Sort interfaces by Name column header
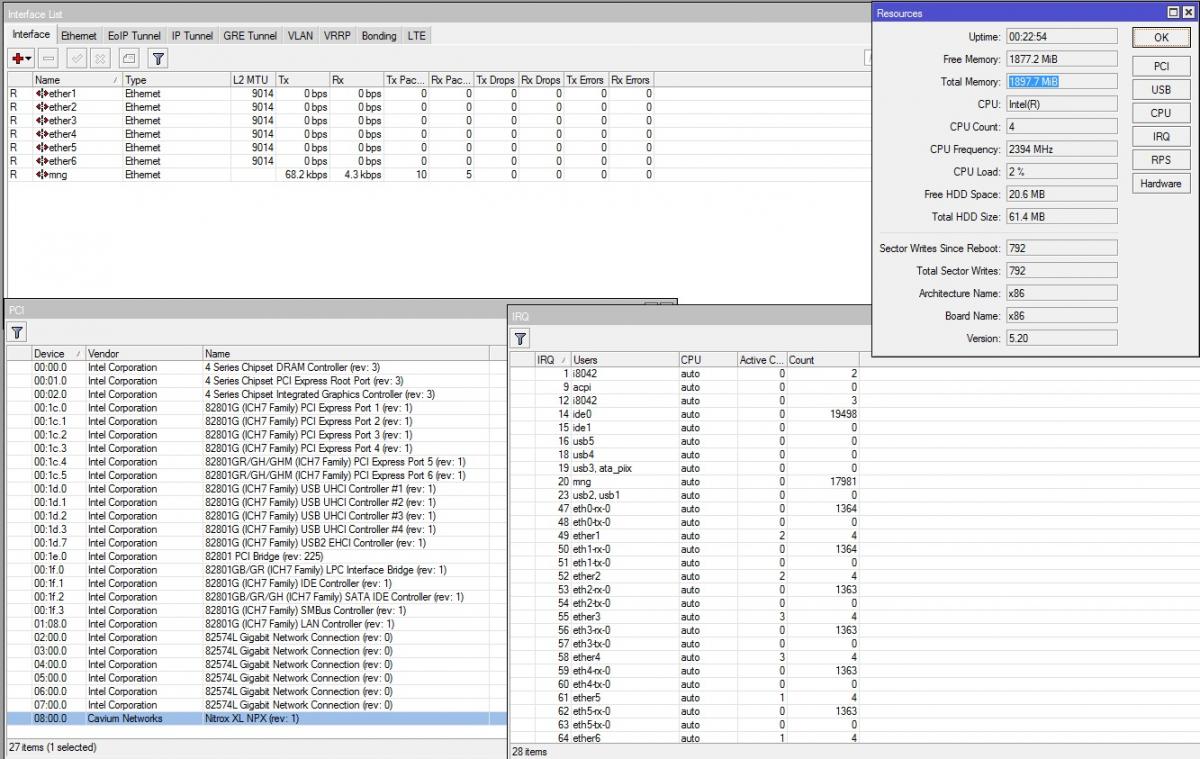The width and height of the screenshot is (1200, 759). 75,80
